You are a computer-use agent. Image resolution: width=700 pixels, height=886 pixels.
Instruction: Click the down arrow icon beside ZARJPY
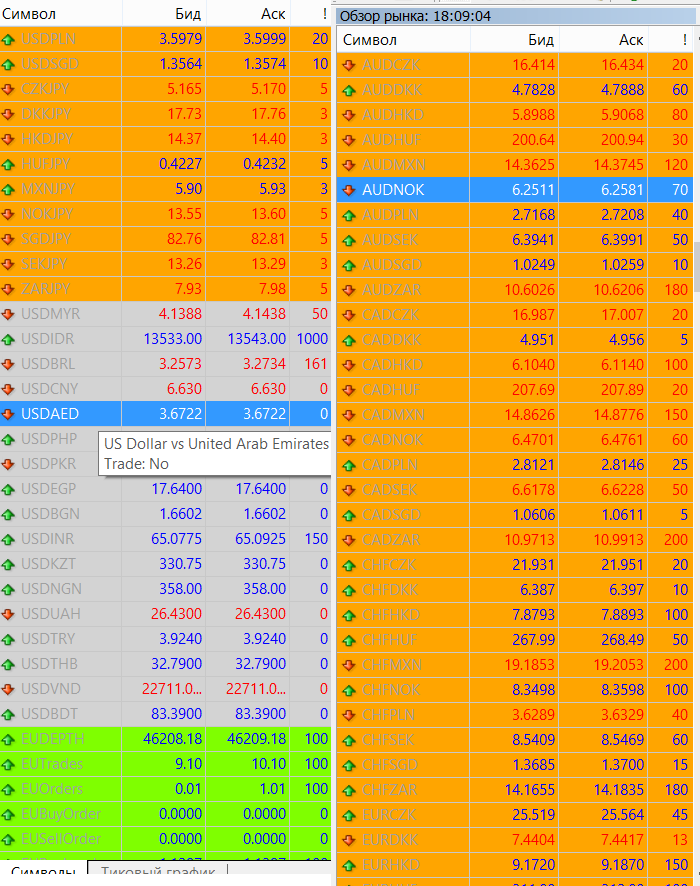click(x=8, y=289)
